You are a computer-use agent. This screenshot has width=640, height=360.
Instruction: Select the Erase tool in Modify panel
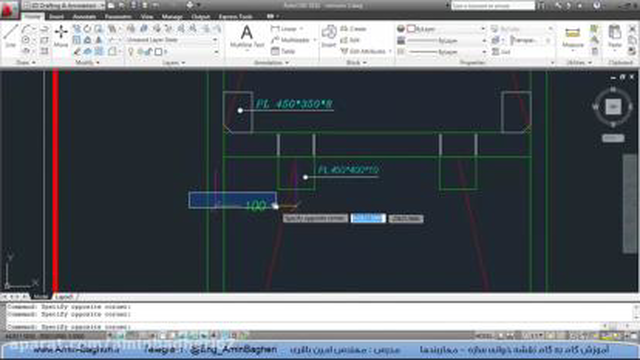click(x=77, y=52)
